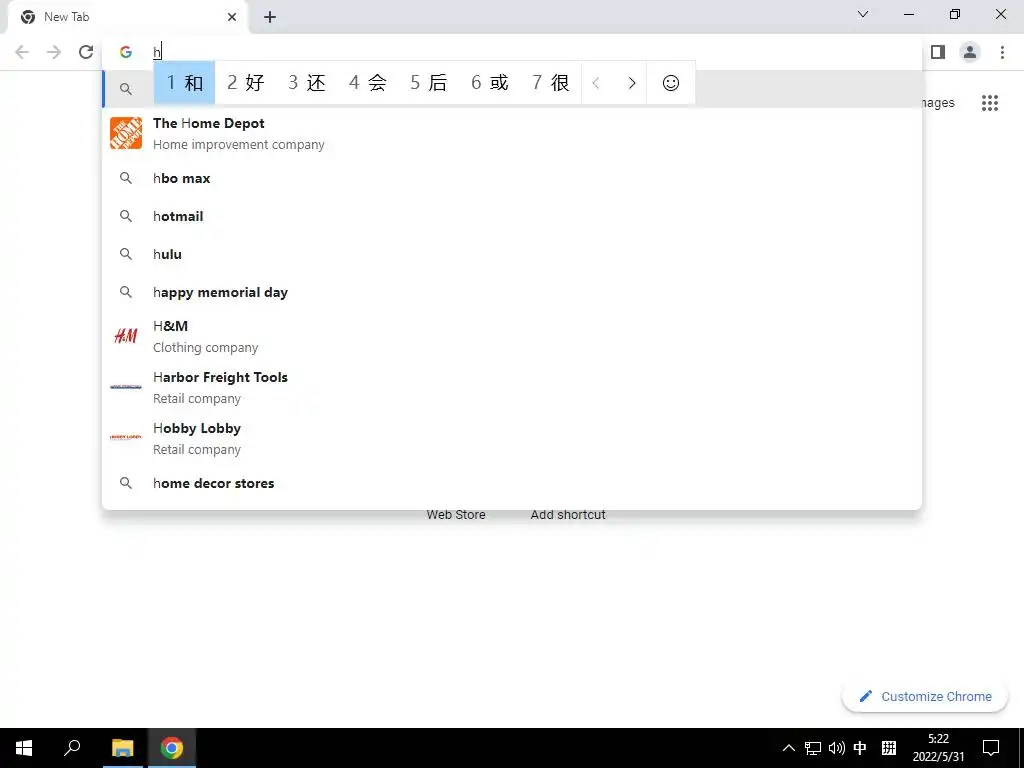Select IME candidate 7 很
The height and width of the screenshot is (768, 1024).
click(x=550, y=83)
